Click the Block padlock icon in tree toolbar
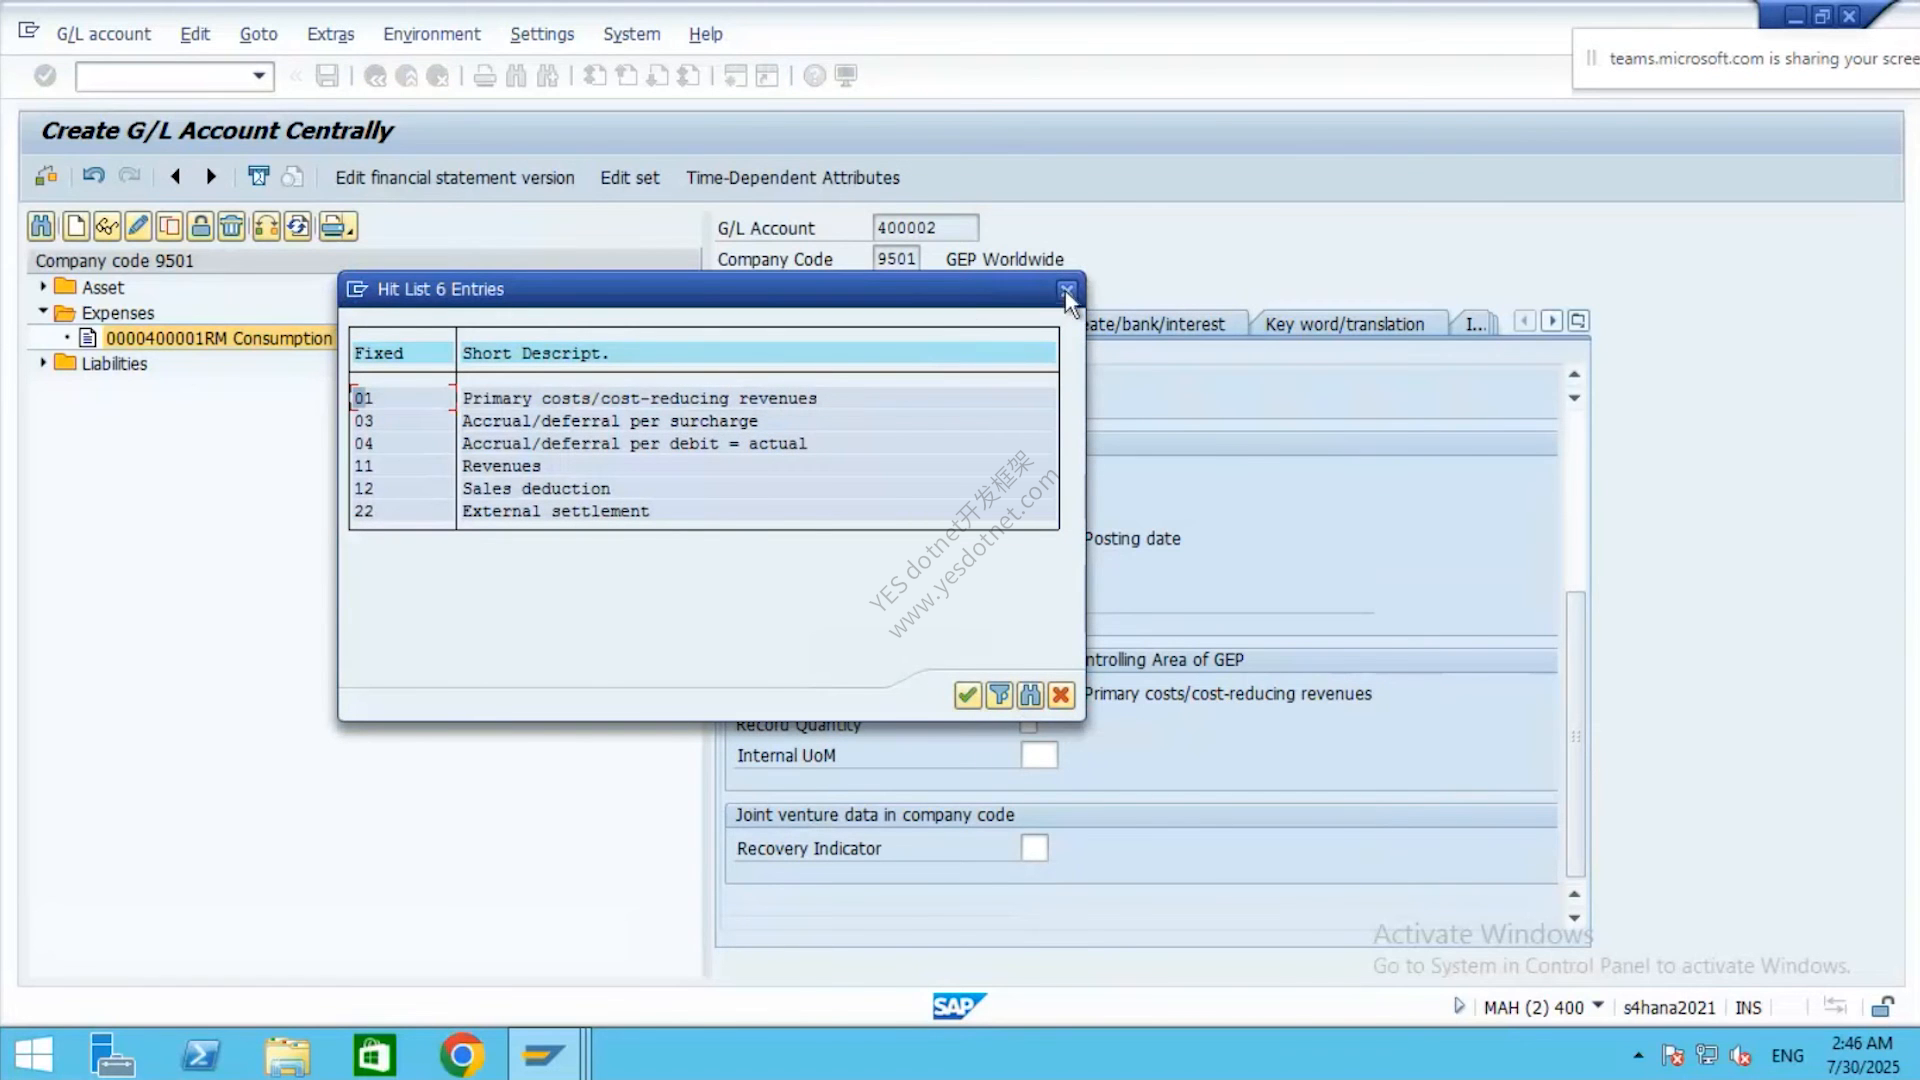 click(201, 226)
